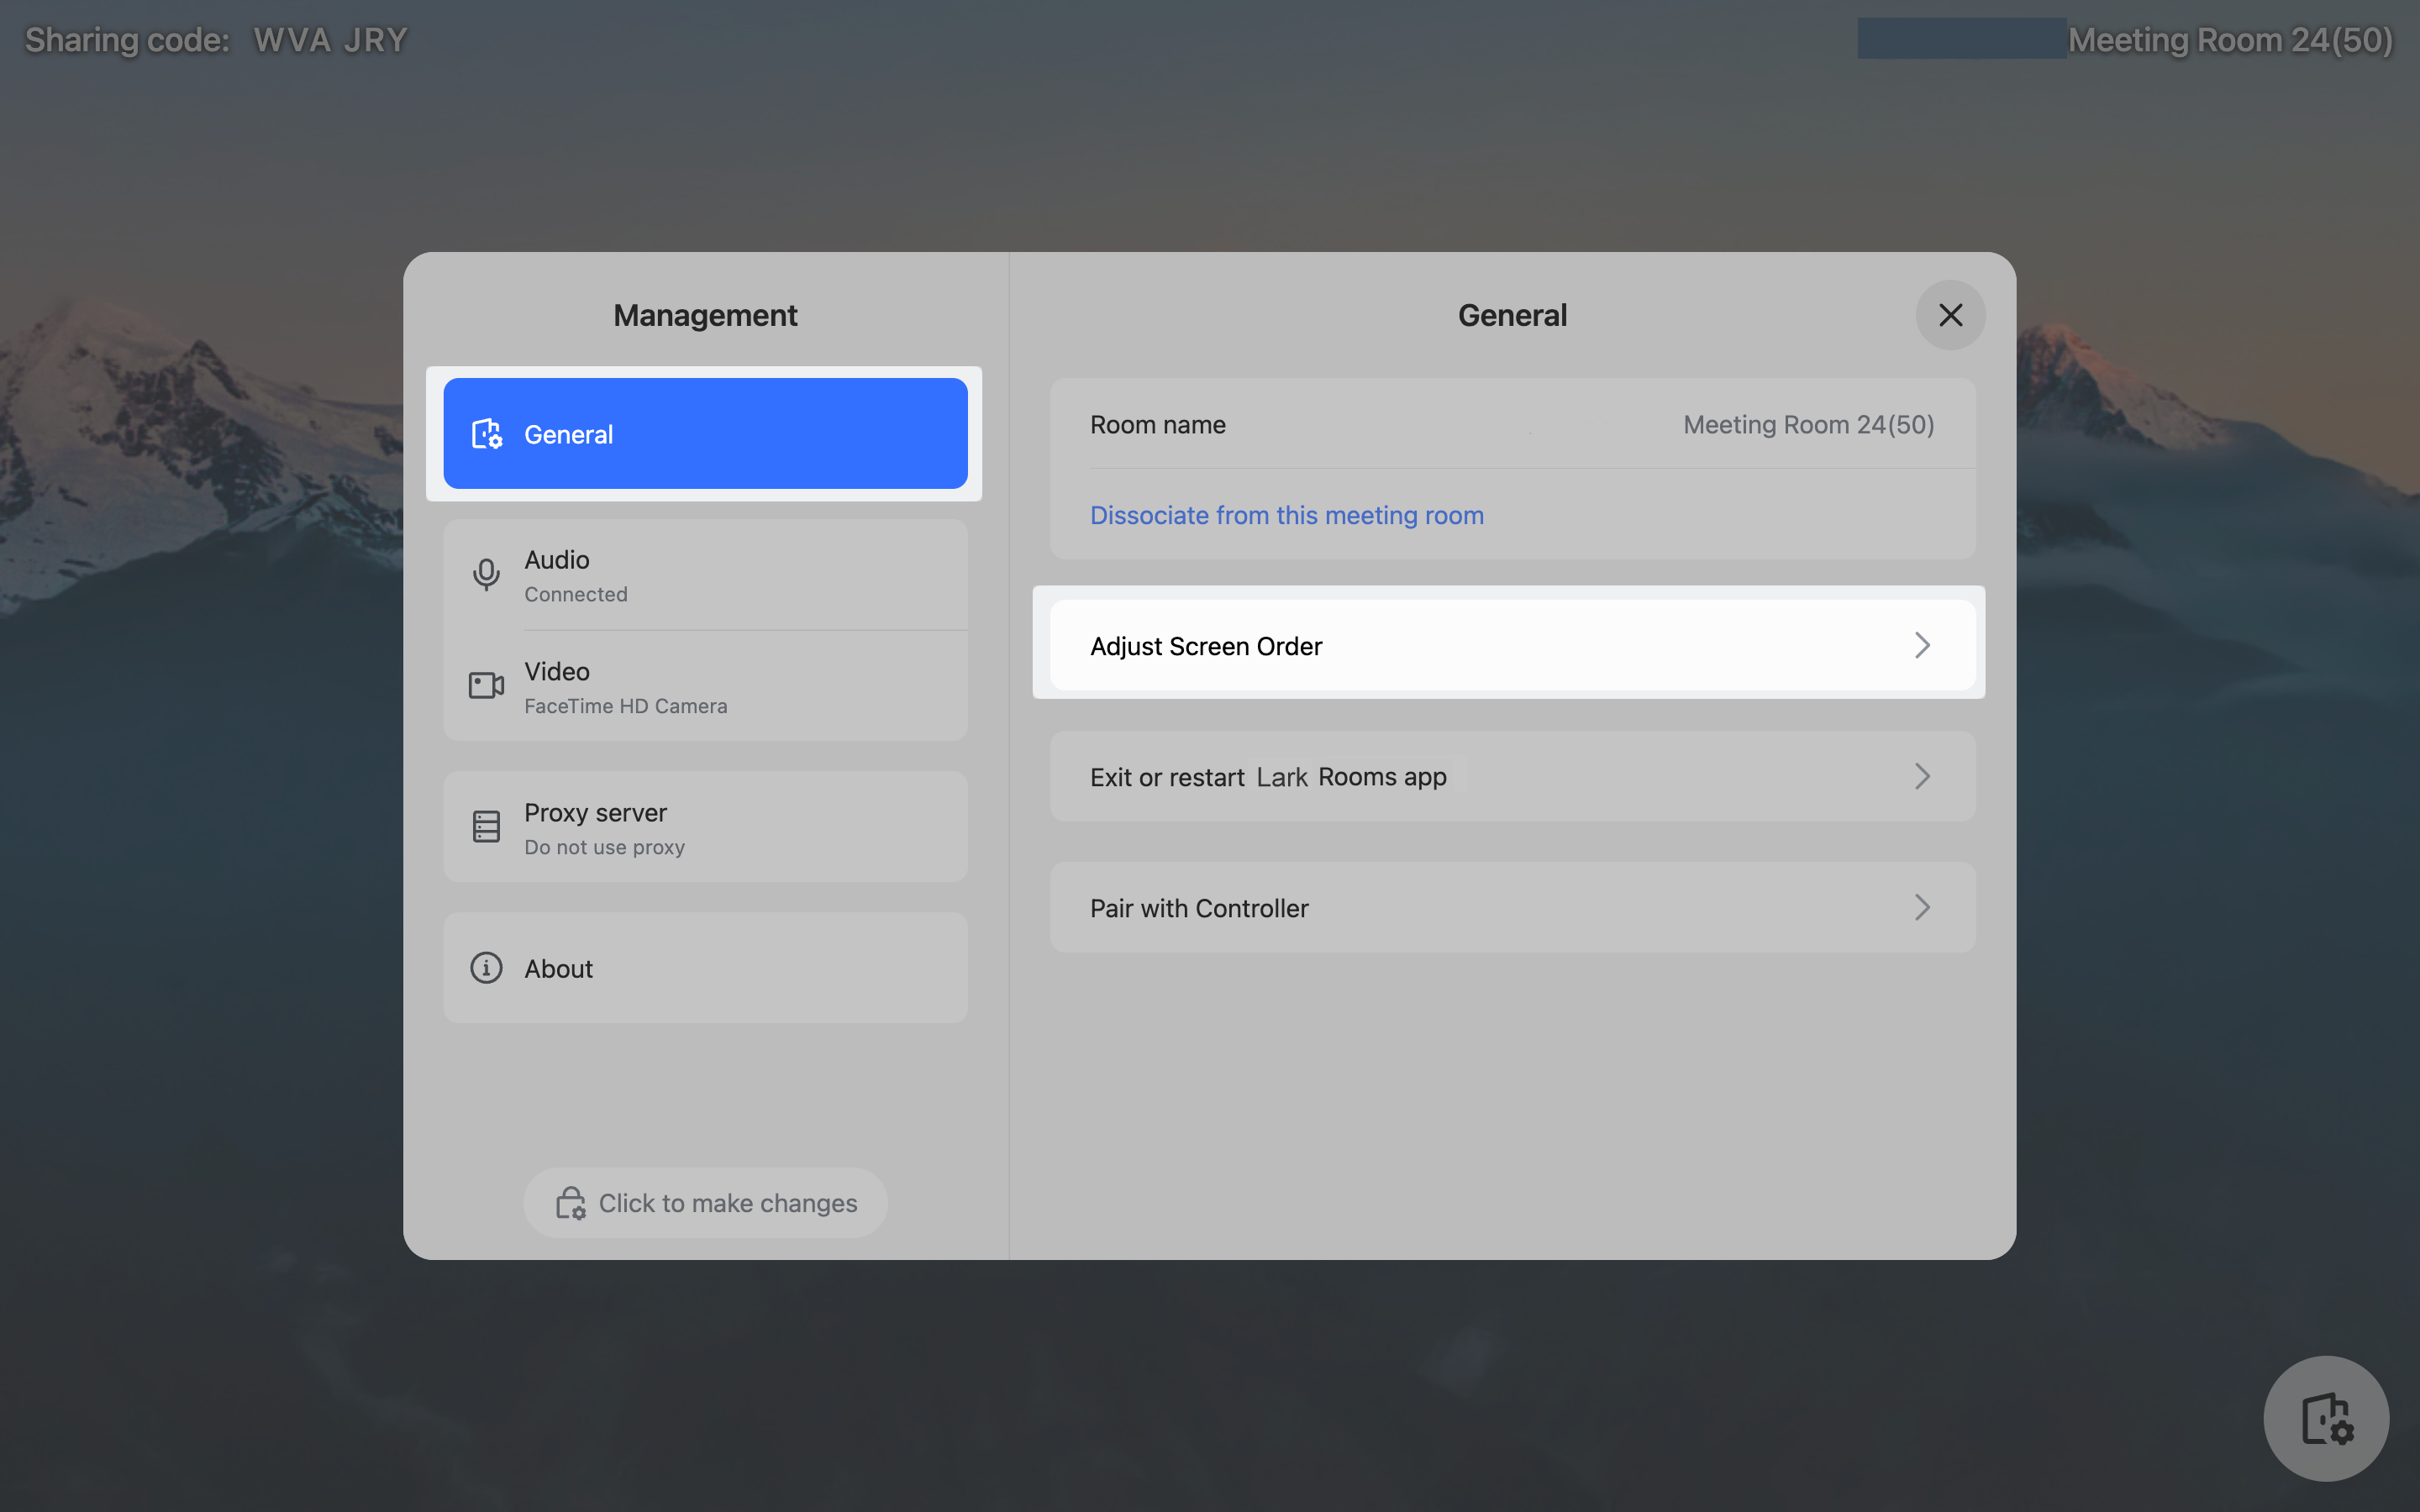Click the lock icon beside make changes

[571, 1203]
